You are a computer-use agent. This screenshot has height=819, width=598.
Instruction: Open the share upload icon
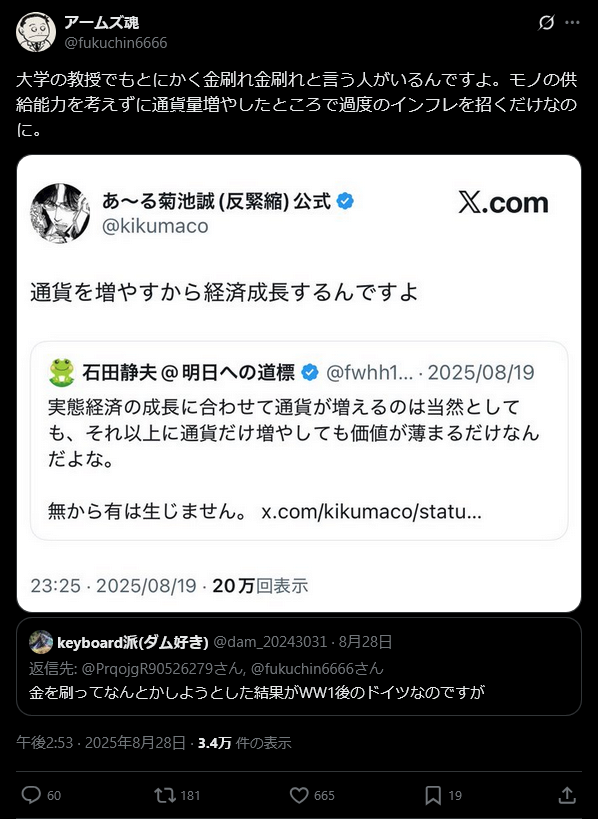567,795
